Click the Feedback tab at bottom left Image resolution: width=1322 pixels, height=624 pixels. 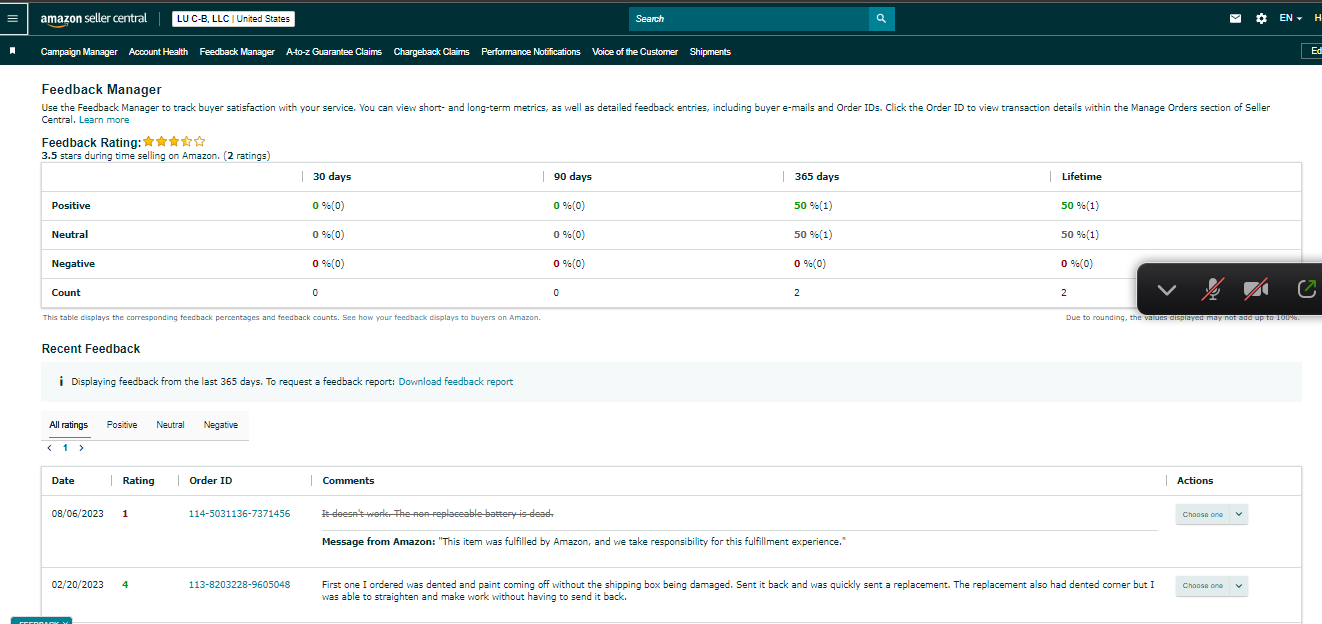41,621
